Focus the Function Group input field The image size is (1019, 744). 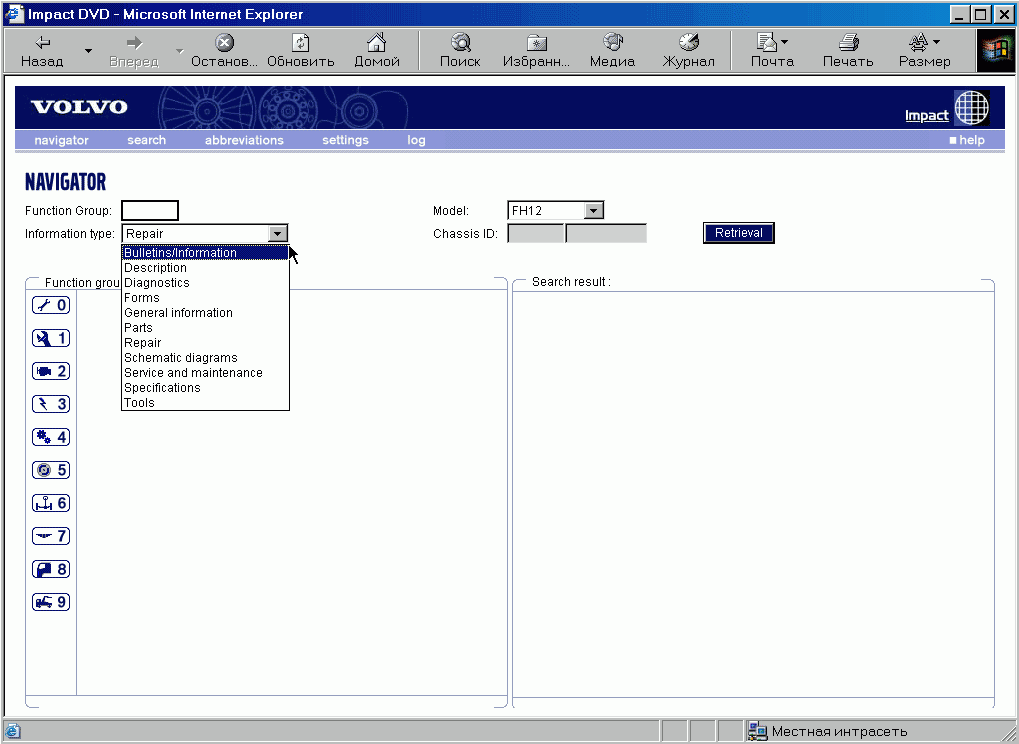tap(150, 211)
